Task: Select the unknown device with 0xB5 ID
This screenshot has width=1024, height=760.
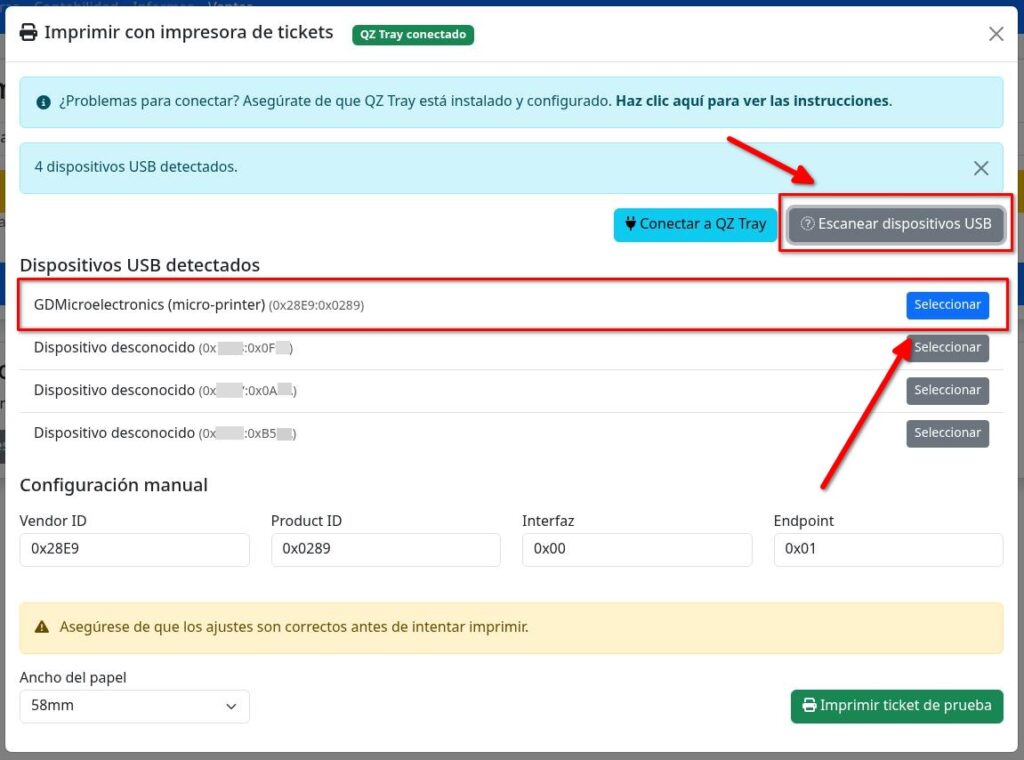Action: click(947, 433)
